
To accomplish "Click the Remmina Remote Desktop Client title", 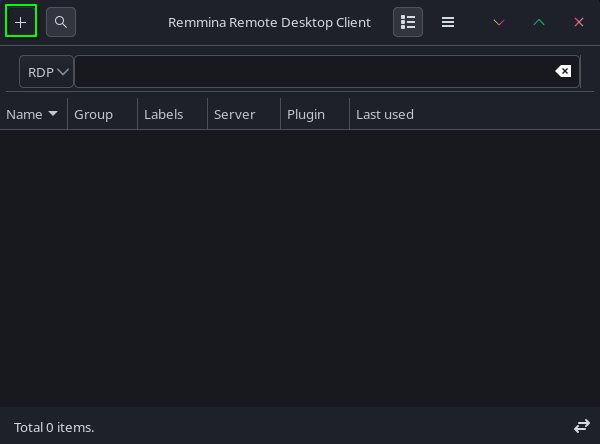I will click(269, 22).
